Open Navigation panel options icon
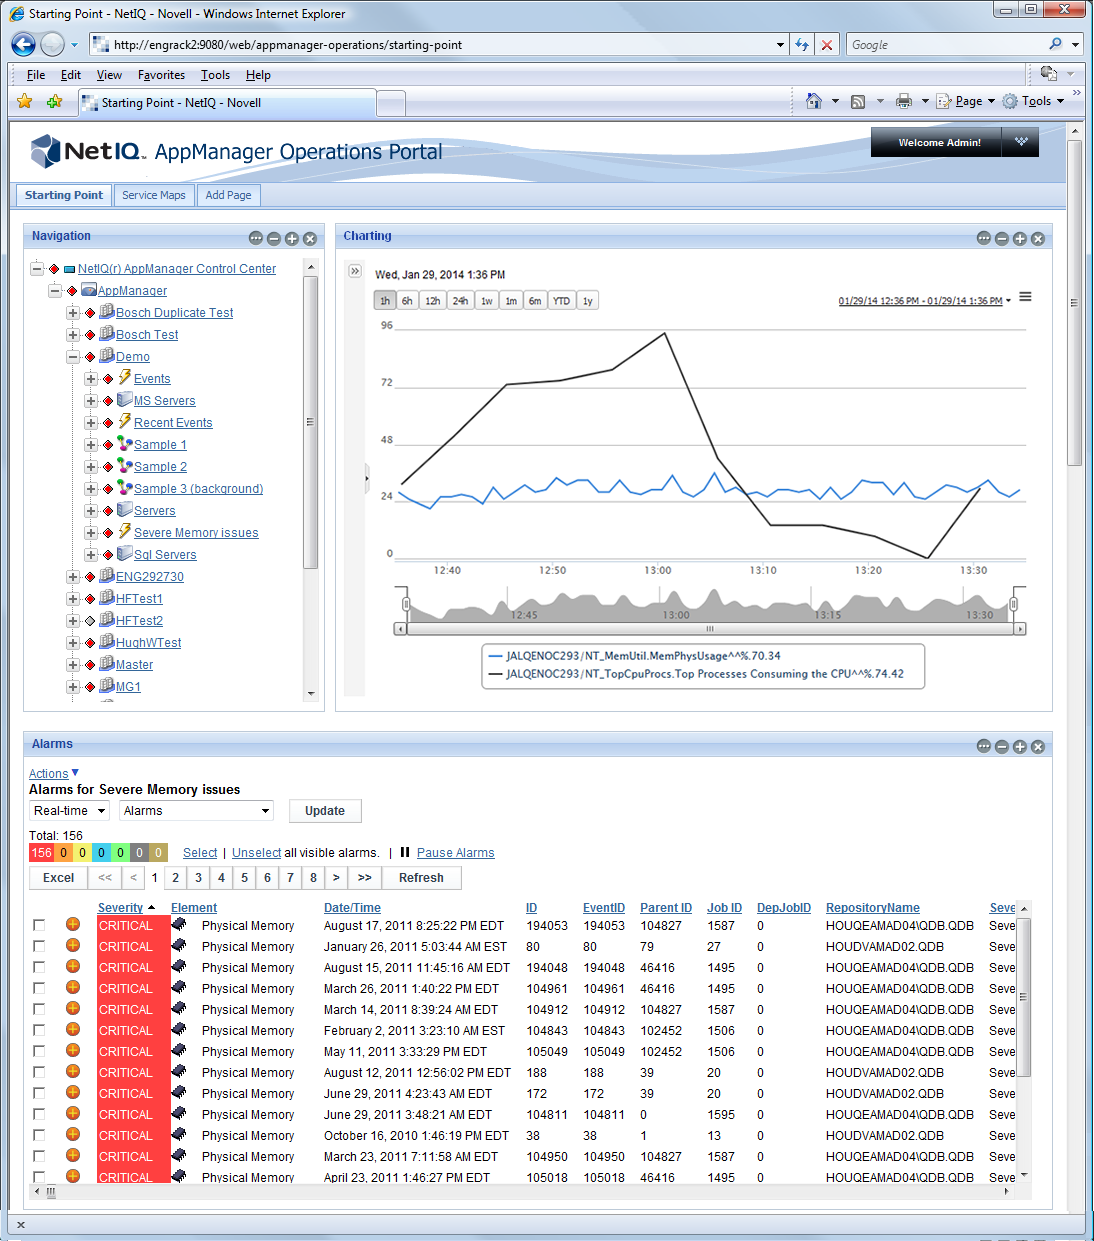The image size is (1094, 1241). click(256, 238)
